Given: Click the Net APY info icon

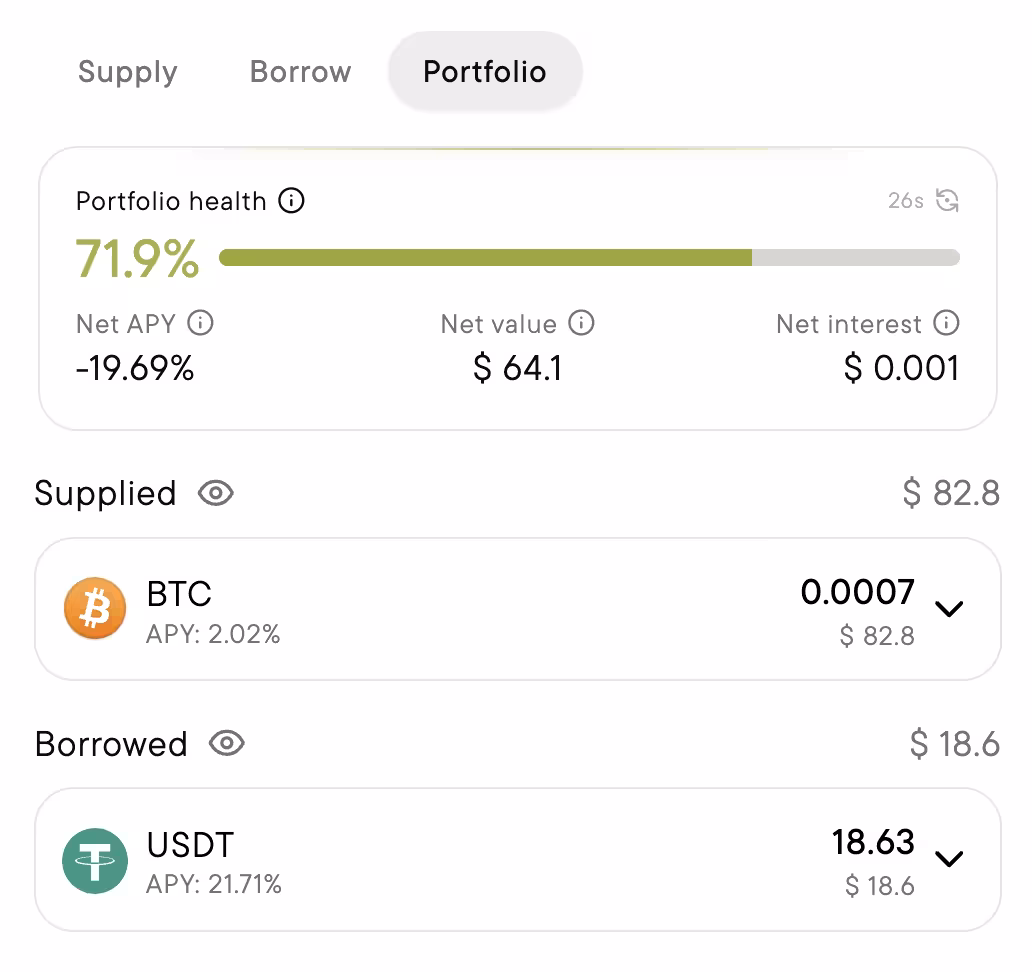Looking at the screenshot, I should [x=200, y=323].
